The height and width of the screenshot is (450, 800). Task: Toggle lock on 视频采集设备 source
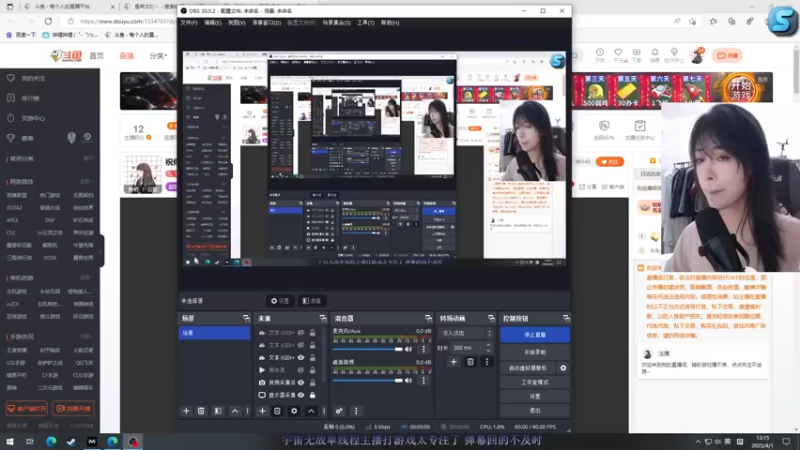coord(312,383)
